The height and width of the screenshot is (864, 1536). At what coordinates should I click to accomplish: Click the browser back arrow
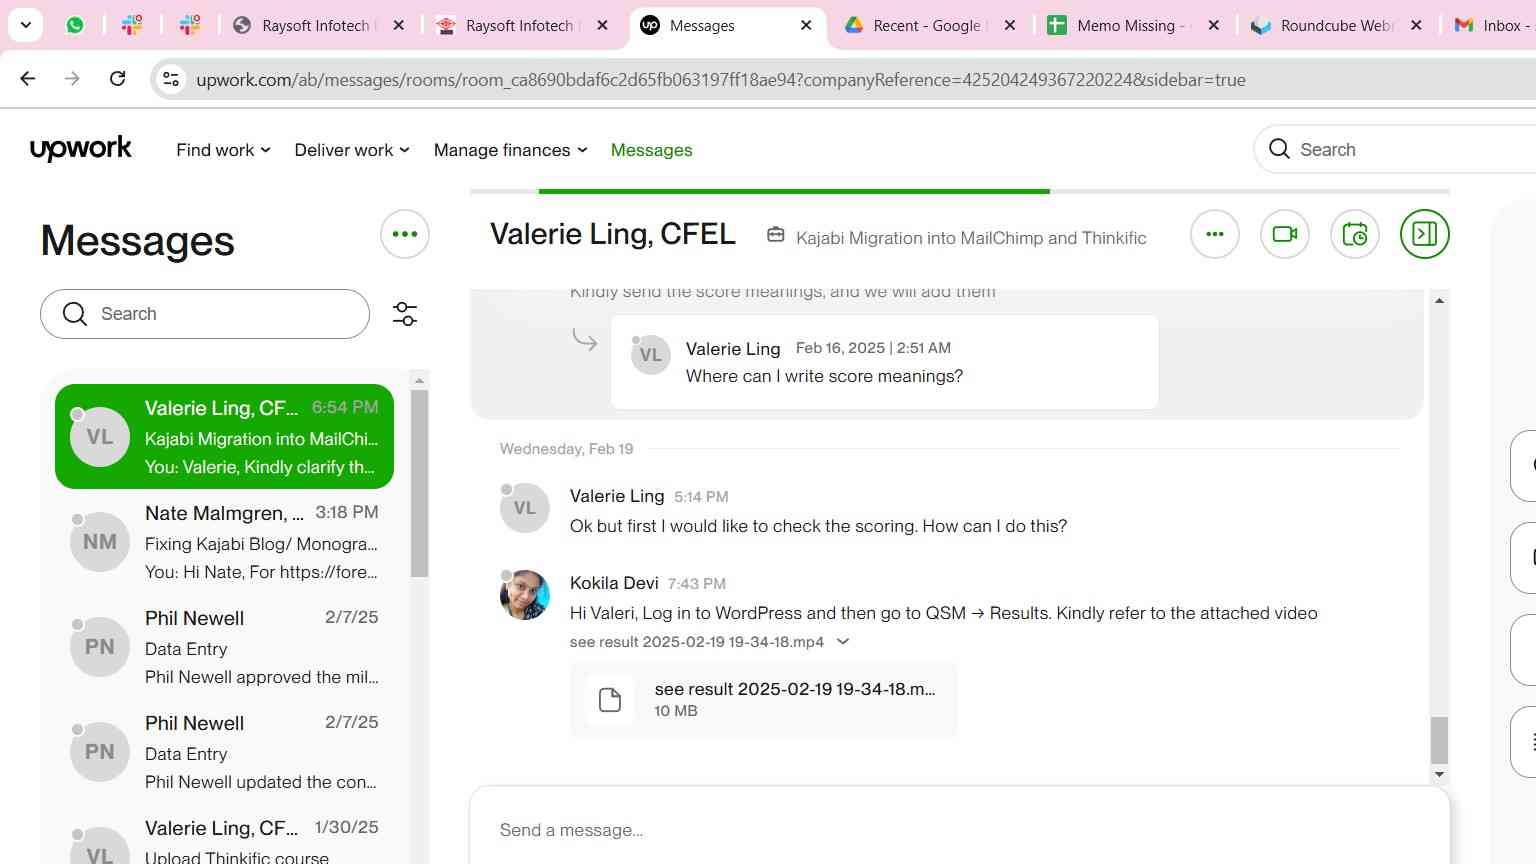tap(28, 79)
